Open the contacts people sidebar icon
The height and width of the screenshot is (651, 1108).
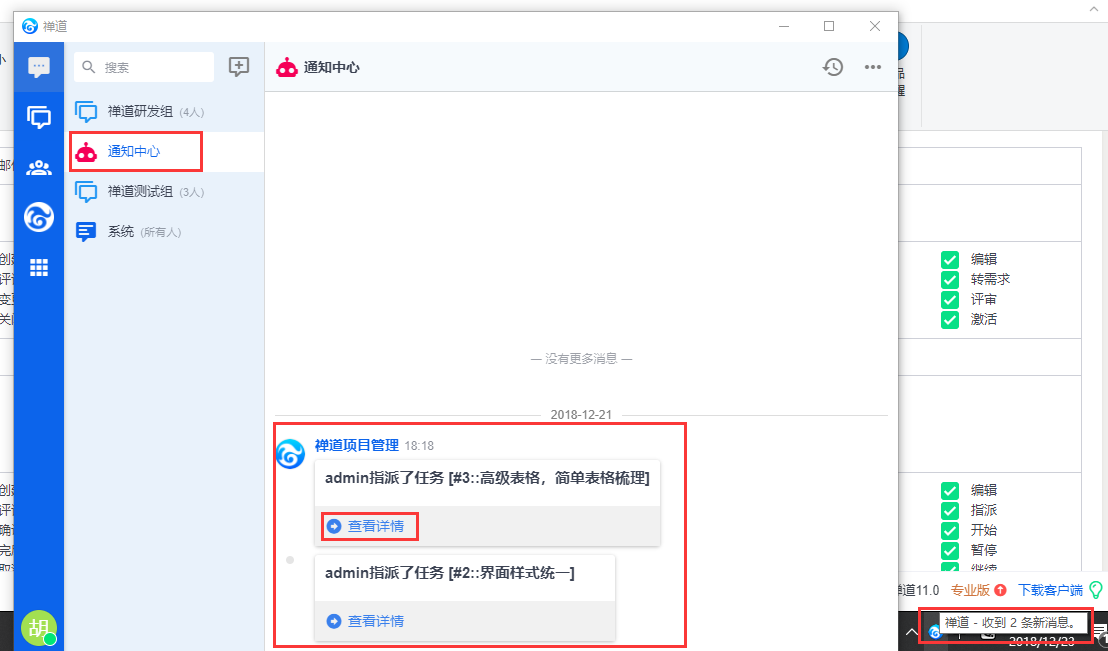[x=39, y=168]
